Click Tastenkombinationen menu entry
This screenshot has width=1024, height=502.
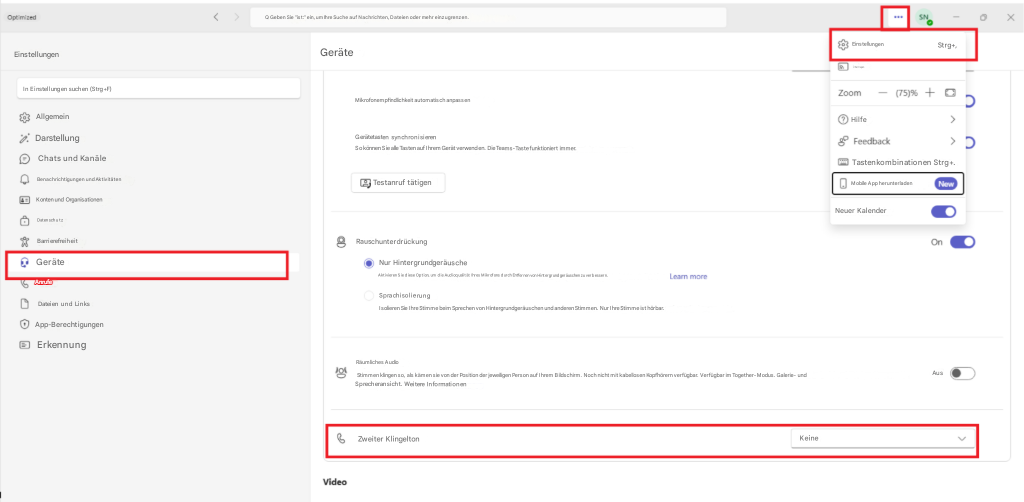[897, 162]
